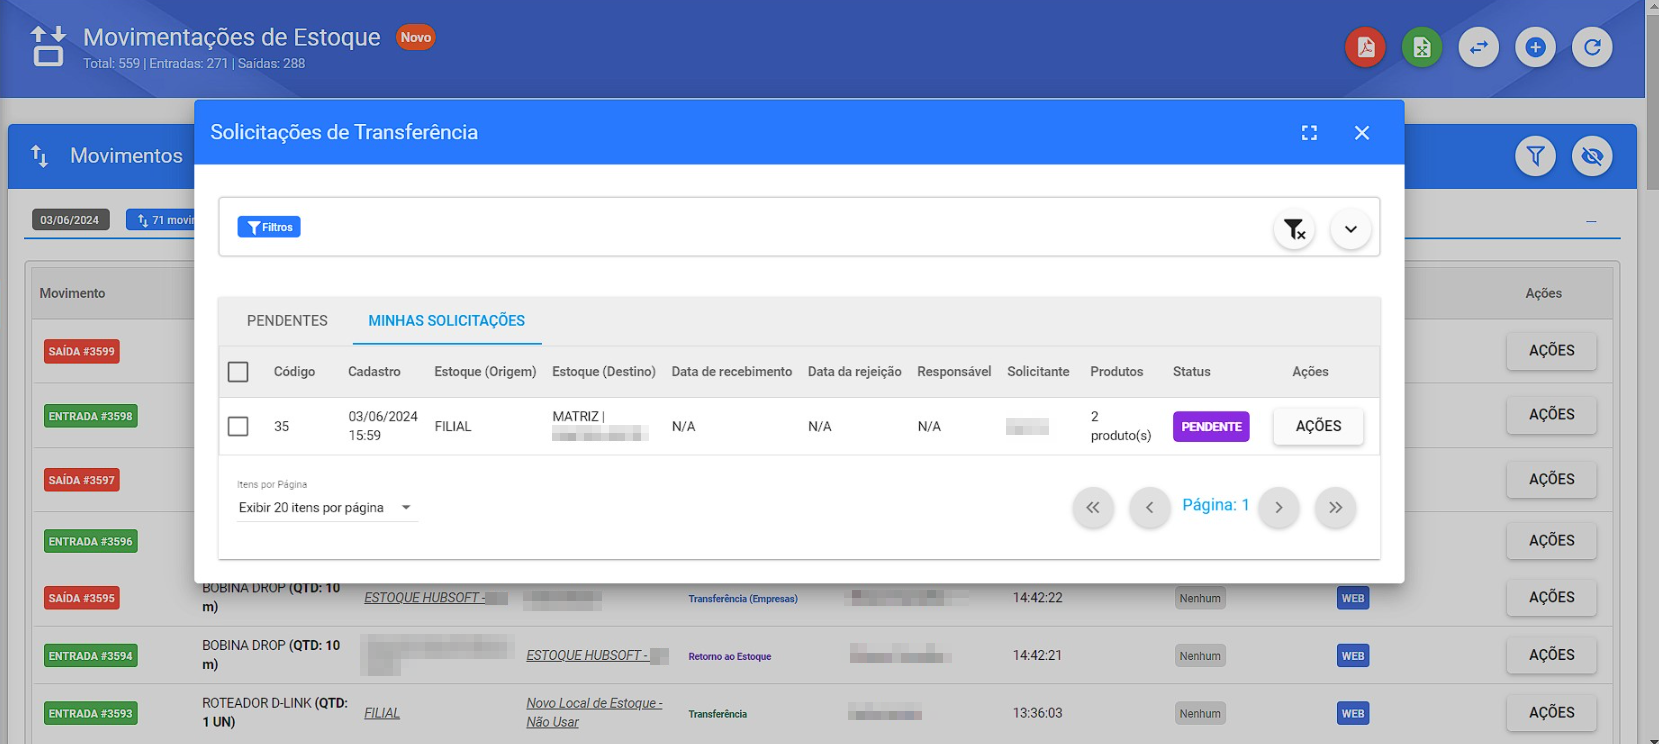This screenshot has height=744, width=1659.
Task: Click Transferência (Empresas) type label
Action: point(743,599)
